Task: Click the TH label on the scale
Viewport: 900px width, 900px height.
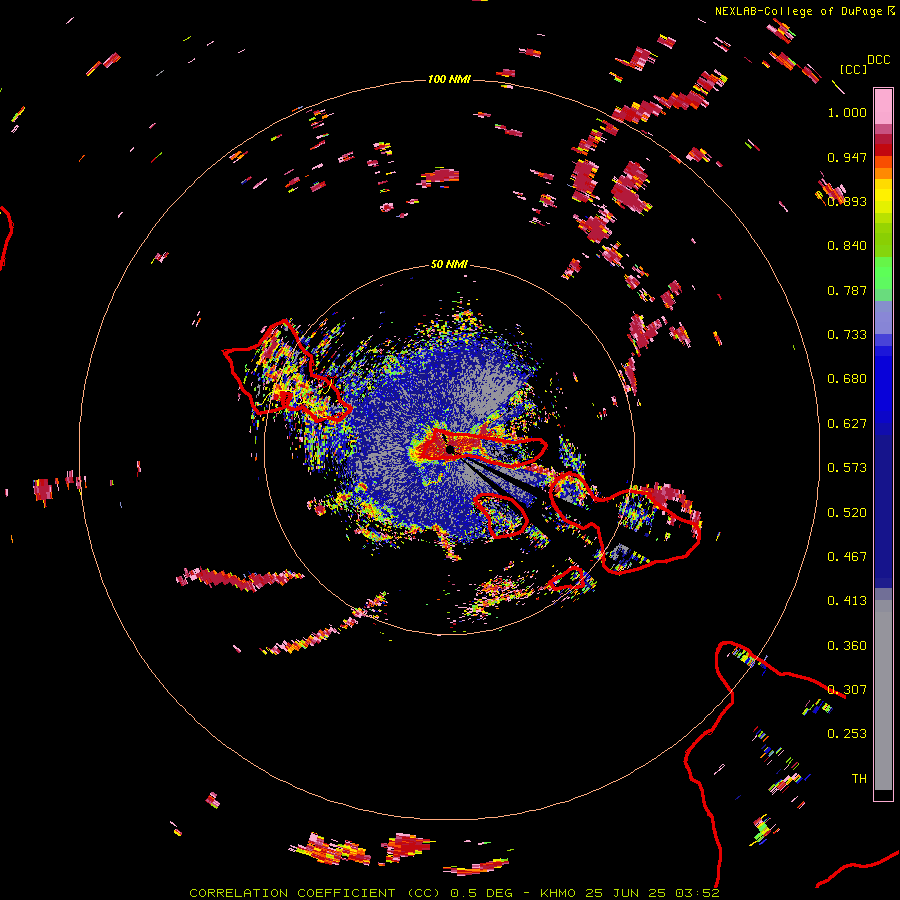Action: 859,779
